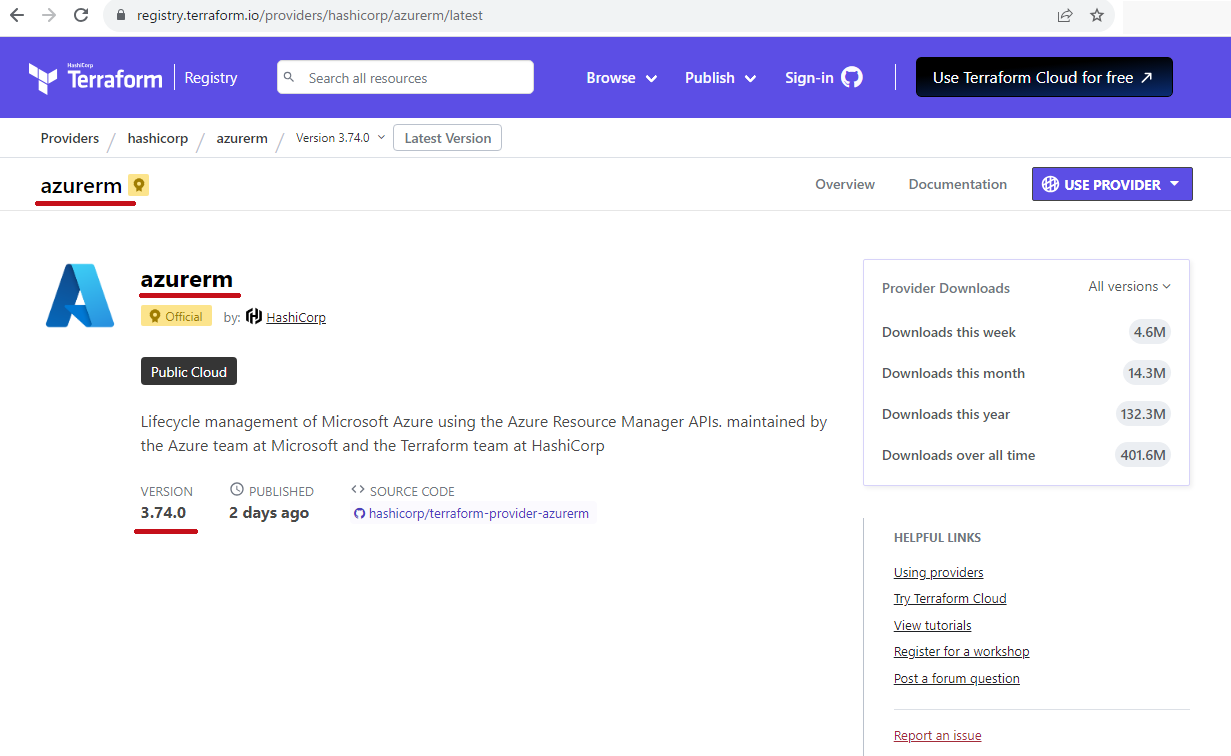
Task: Click the clock icon next to PUBLISHED
Action: click(x=237, y=490)
